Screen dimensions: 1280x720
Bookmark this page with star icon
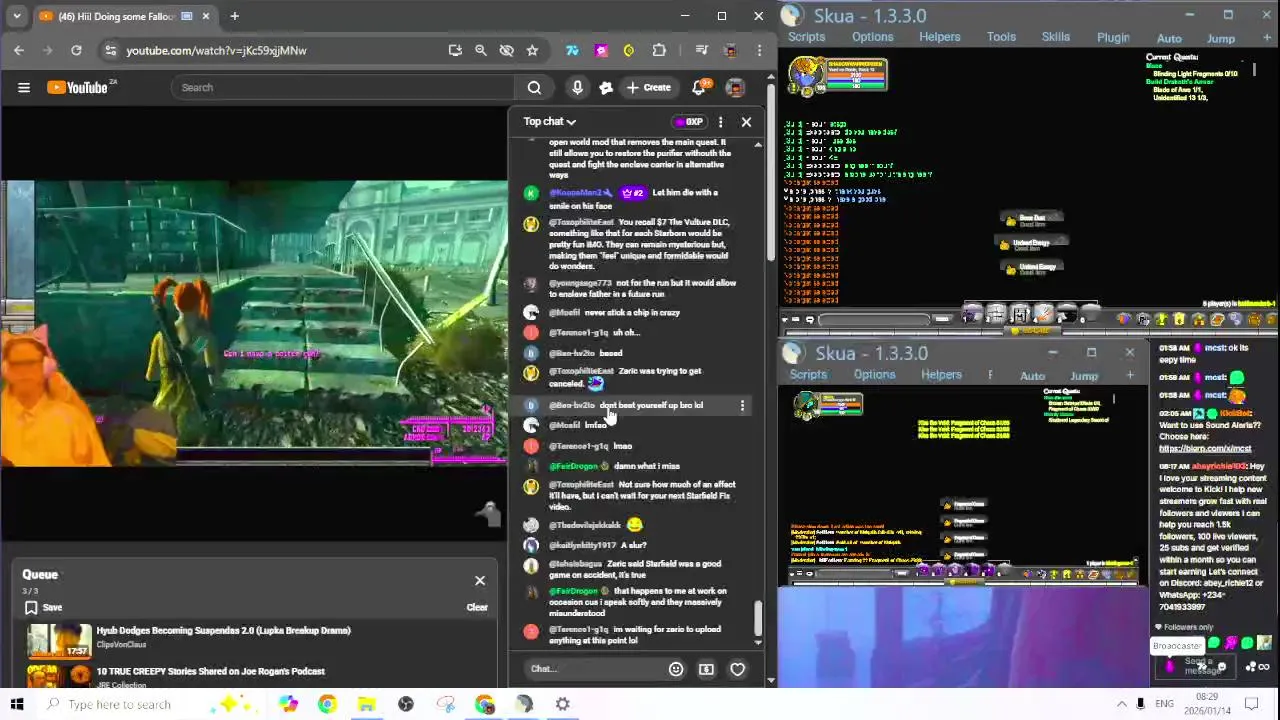tap(532, 50)
